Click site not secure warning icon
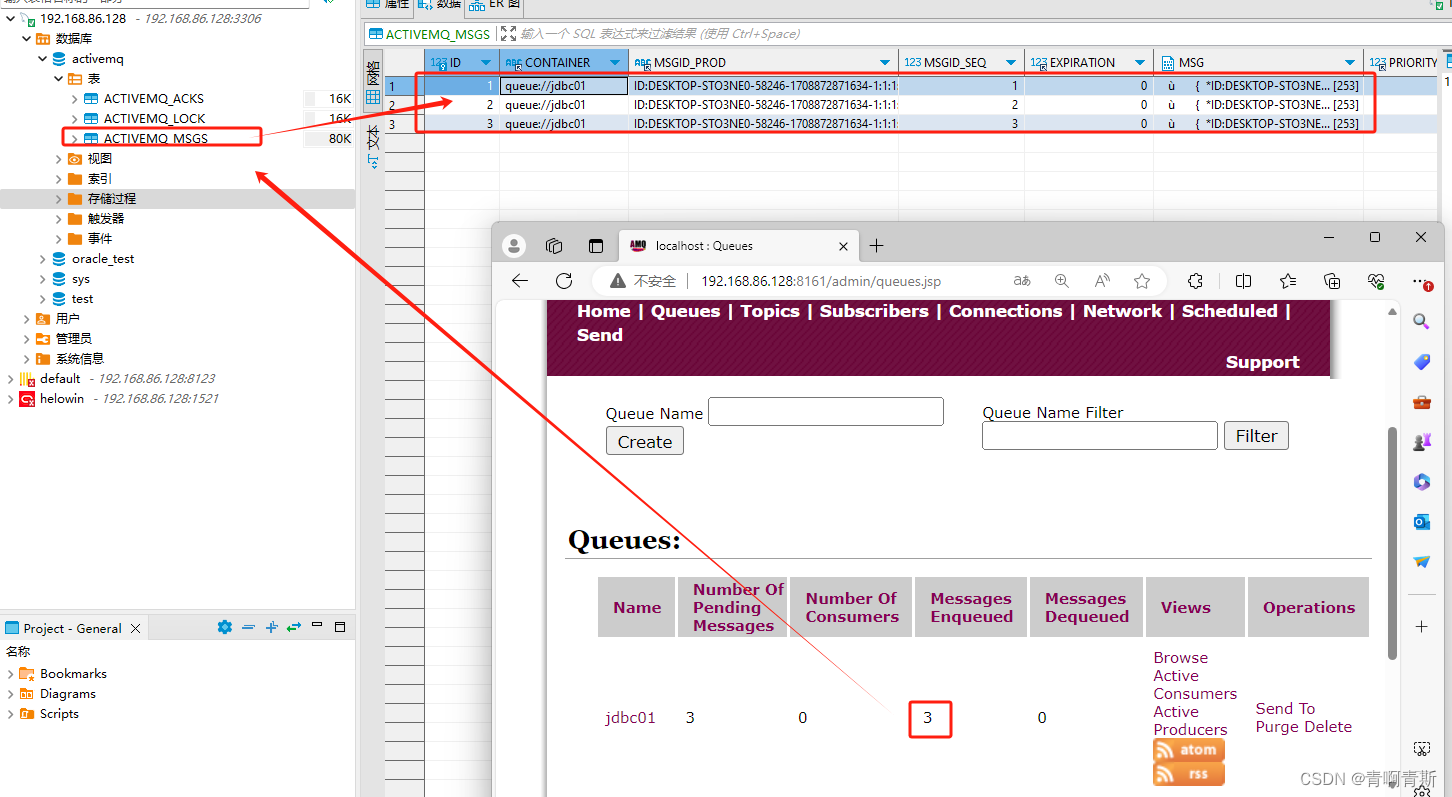This screenshot has width=1452, height=797. point(618,281)
